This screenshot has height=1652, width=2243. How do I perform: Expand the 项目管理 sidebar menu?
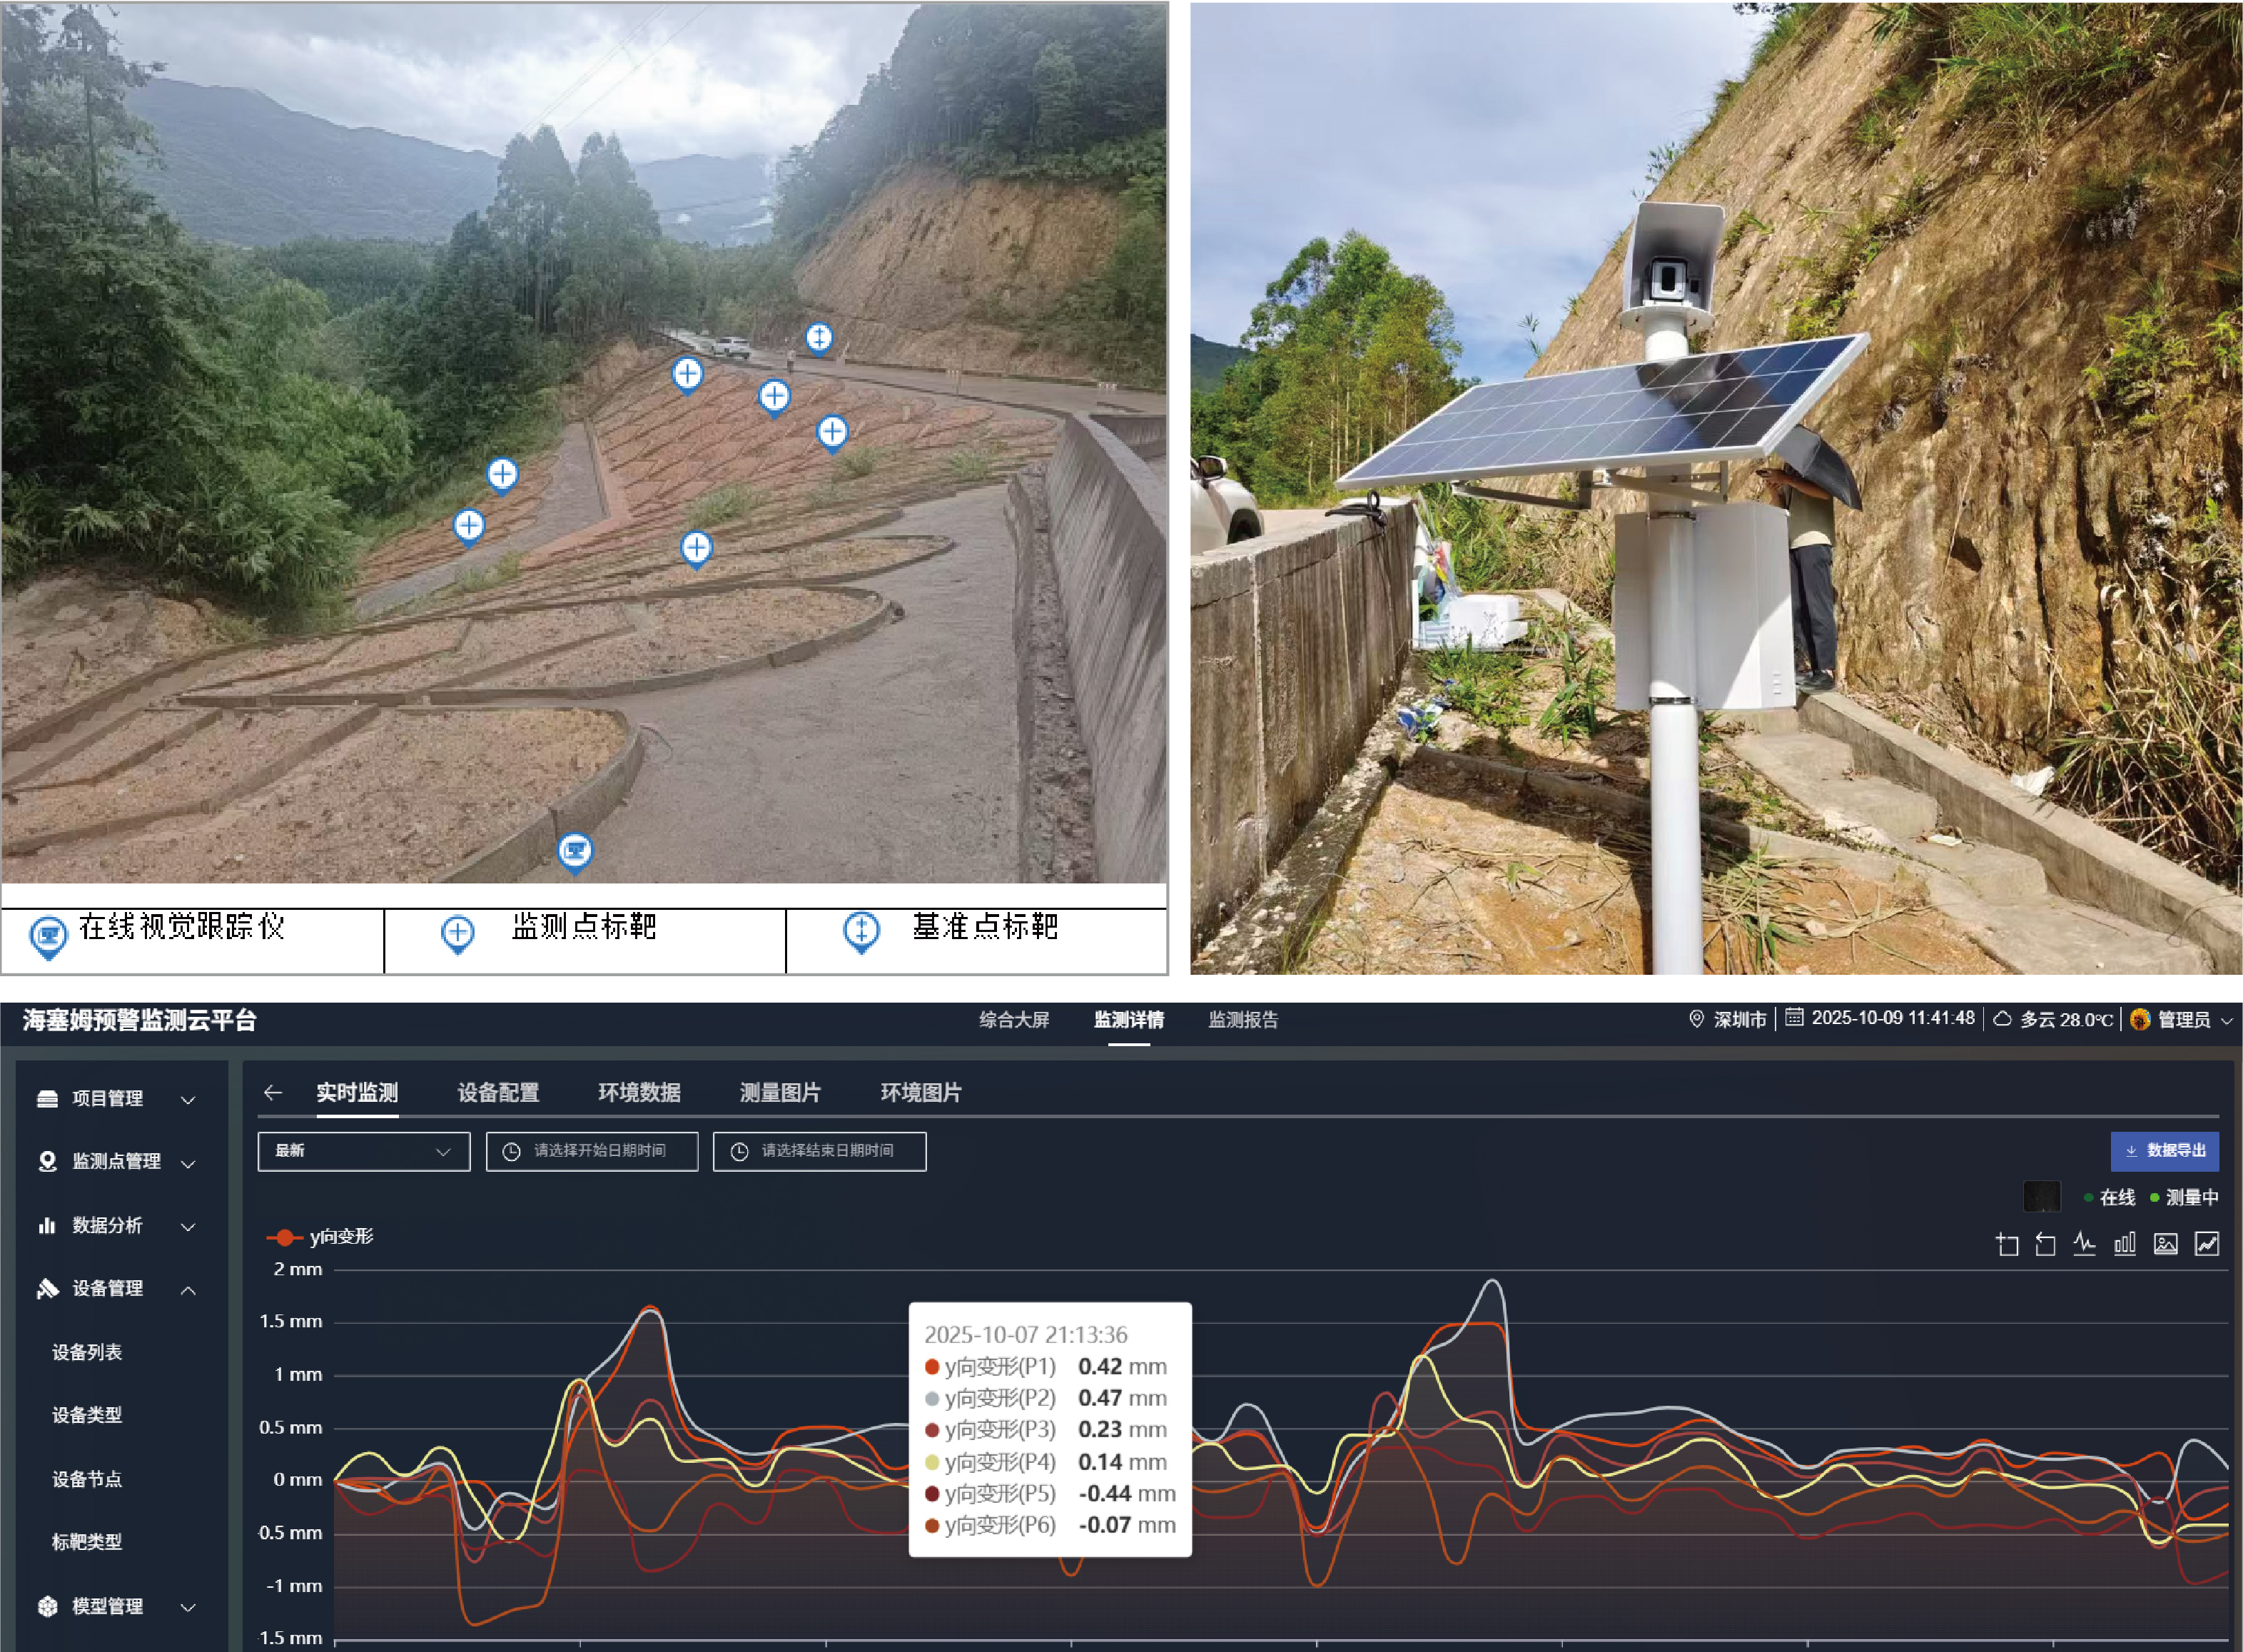click(116, 1098)
